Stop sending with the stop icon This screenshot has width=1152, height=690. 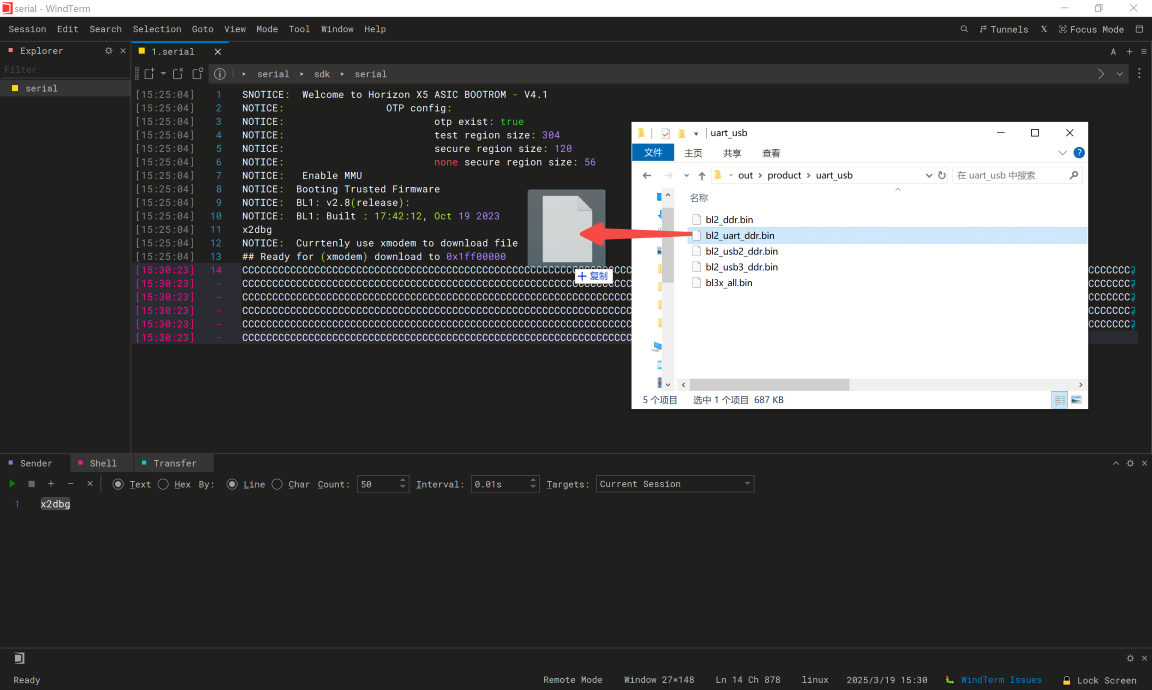[32, 484]
